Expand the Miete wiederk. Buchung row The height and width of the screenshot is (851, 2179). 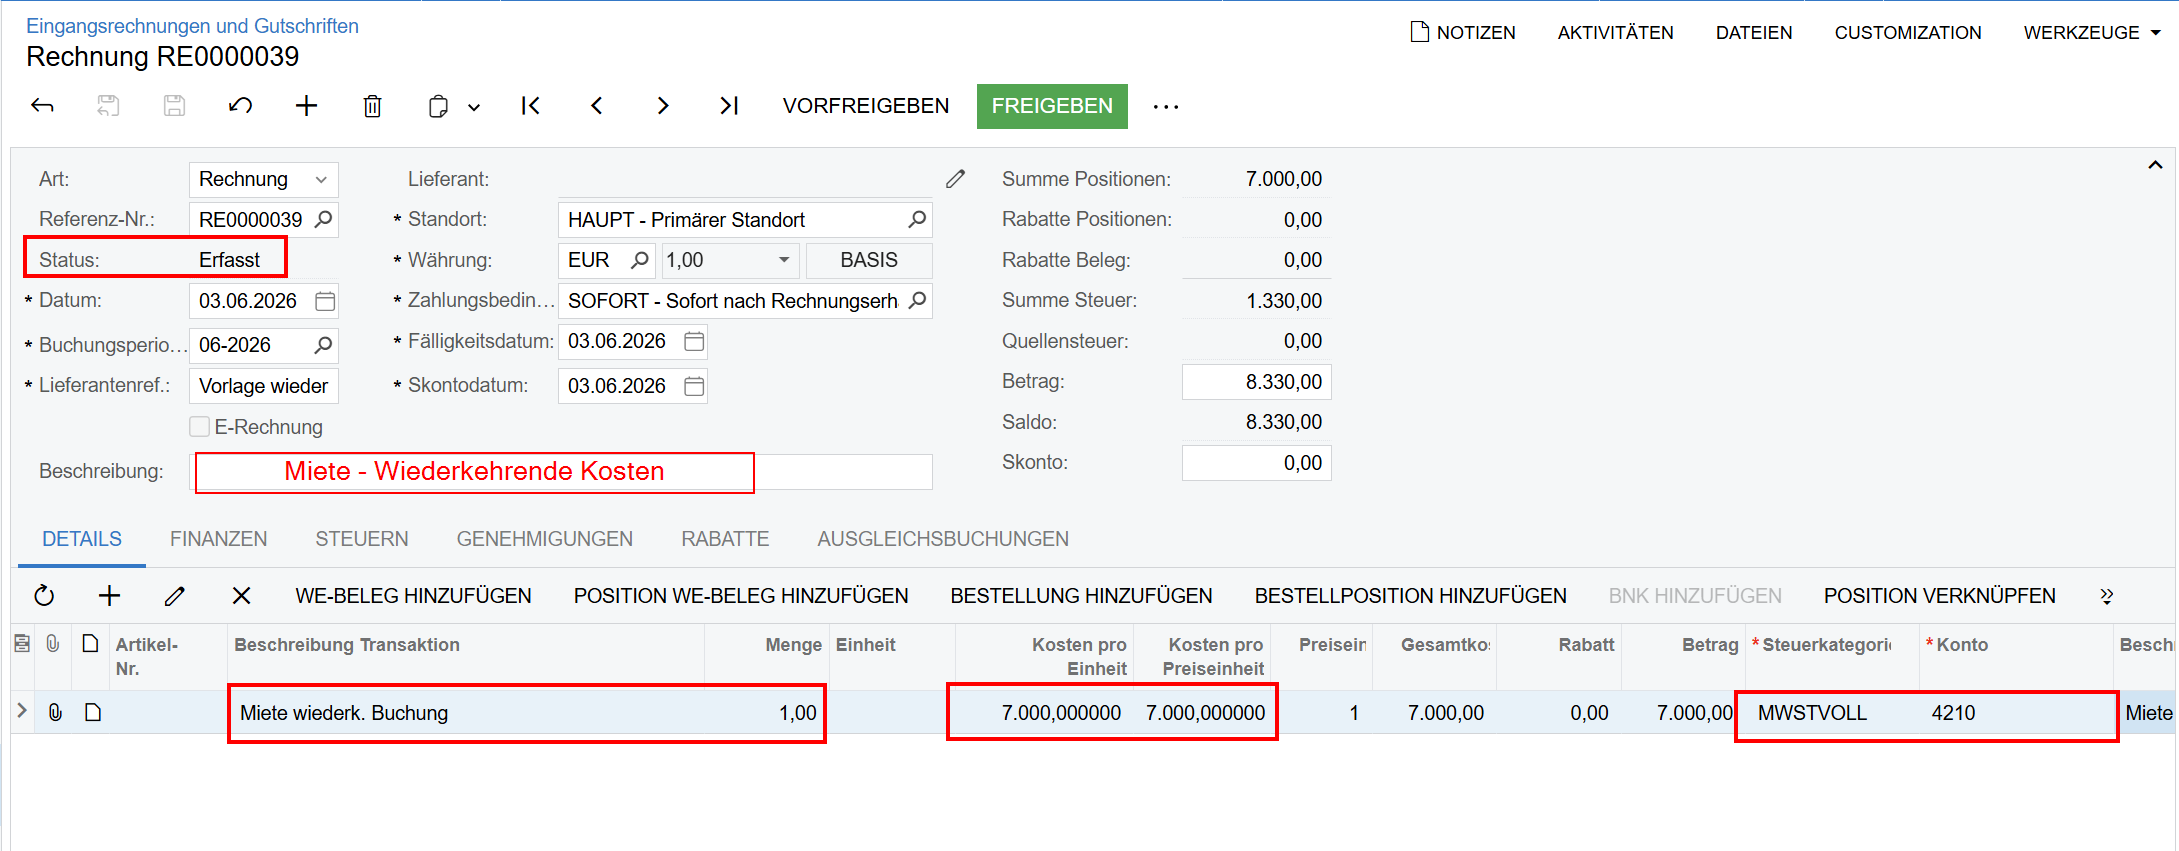[22, 711]
